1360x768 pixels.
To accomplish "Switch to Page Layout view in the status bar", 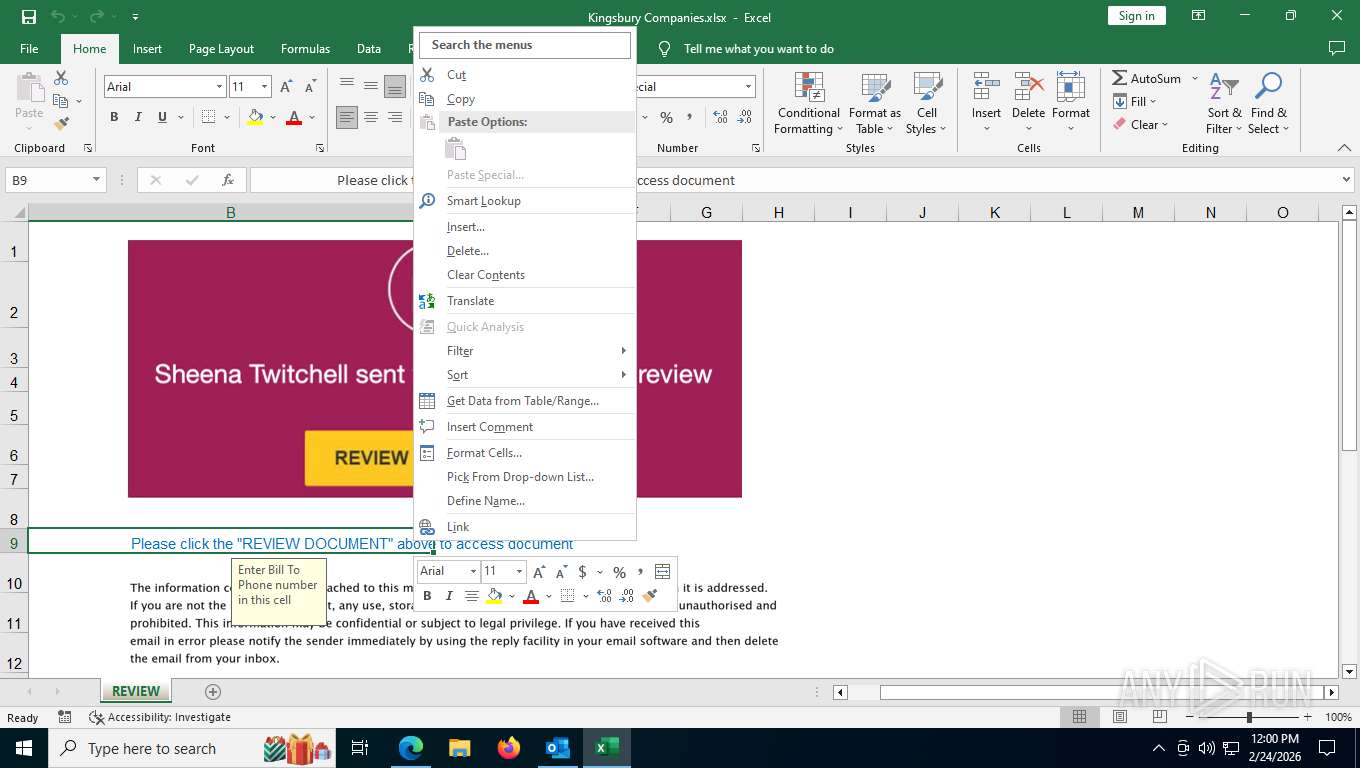I will point(1120,717).
